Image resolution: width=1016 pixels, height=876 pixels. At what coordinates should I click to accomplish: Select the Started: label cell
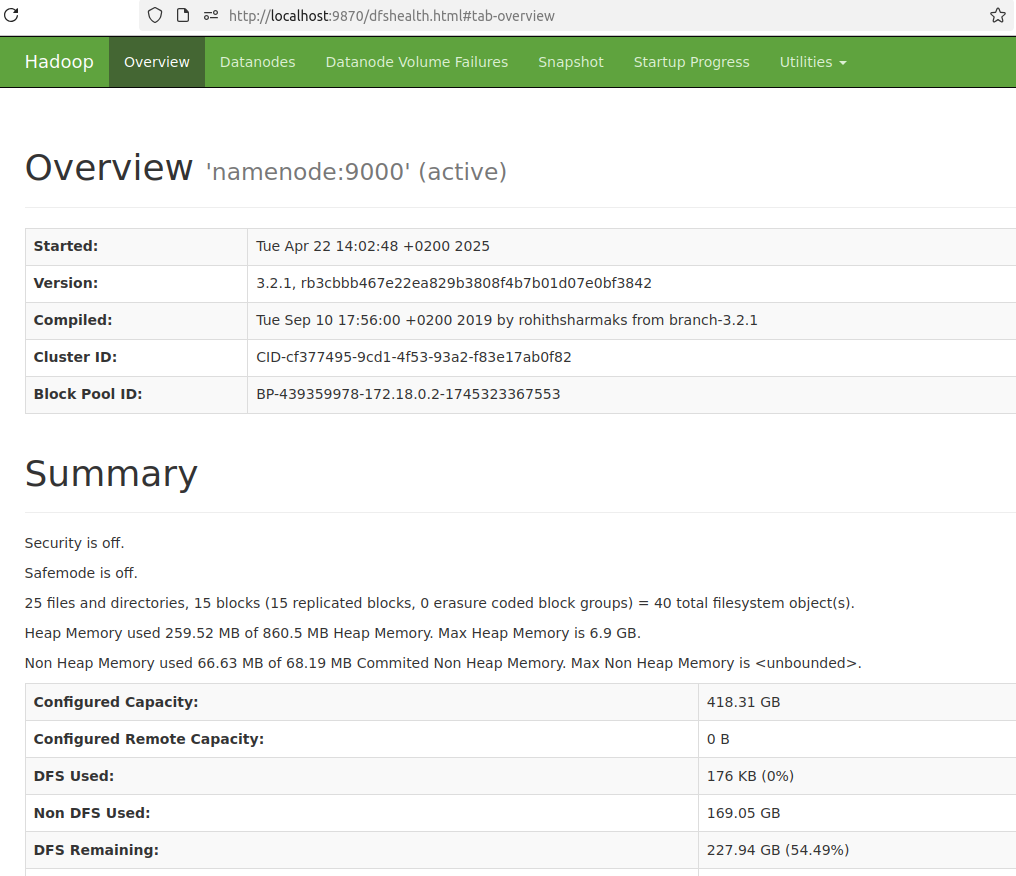pyautogui.click(x=136, y=246)
